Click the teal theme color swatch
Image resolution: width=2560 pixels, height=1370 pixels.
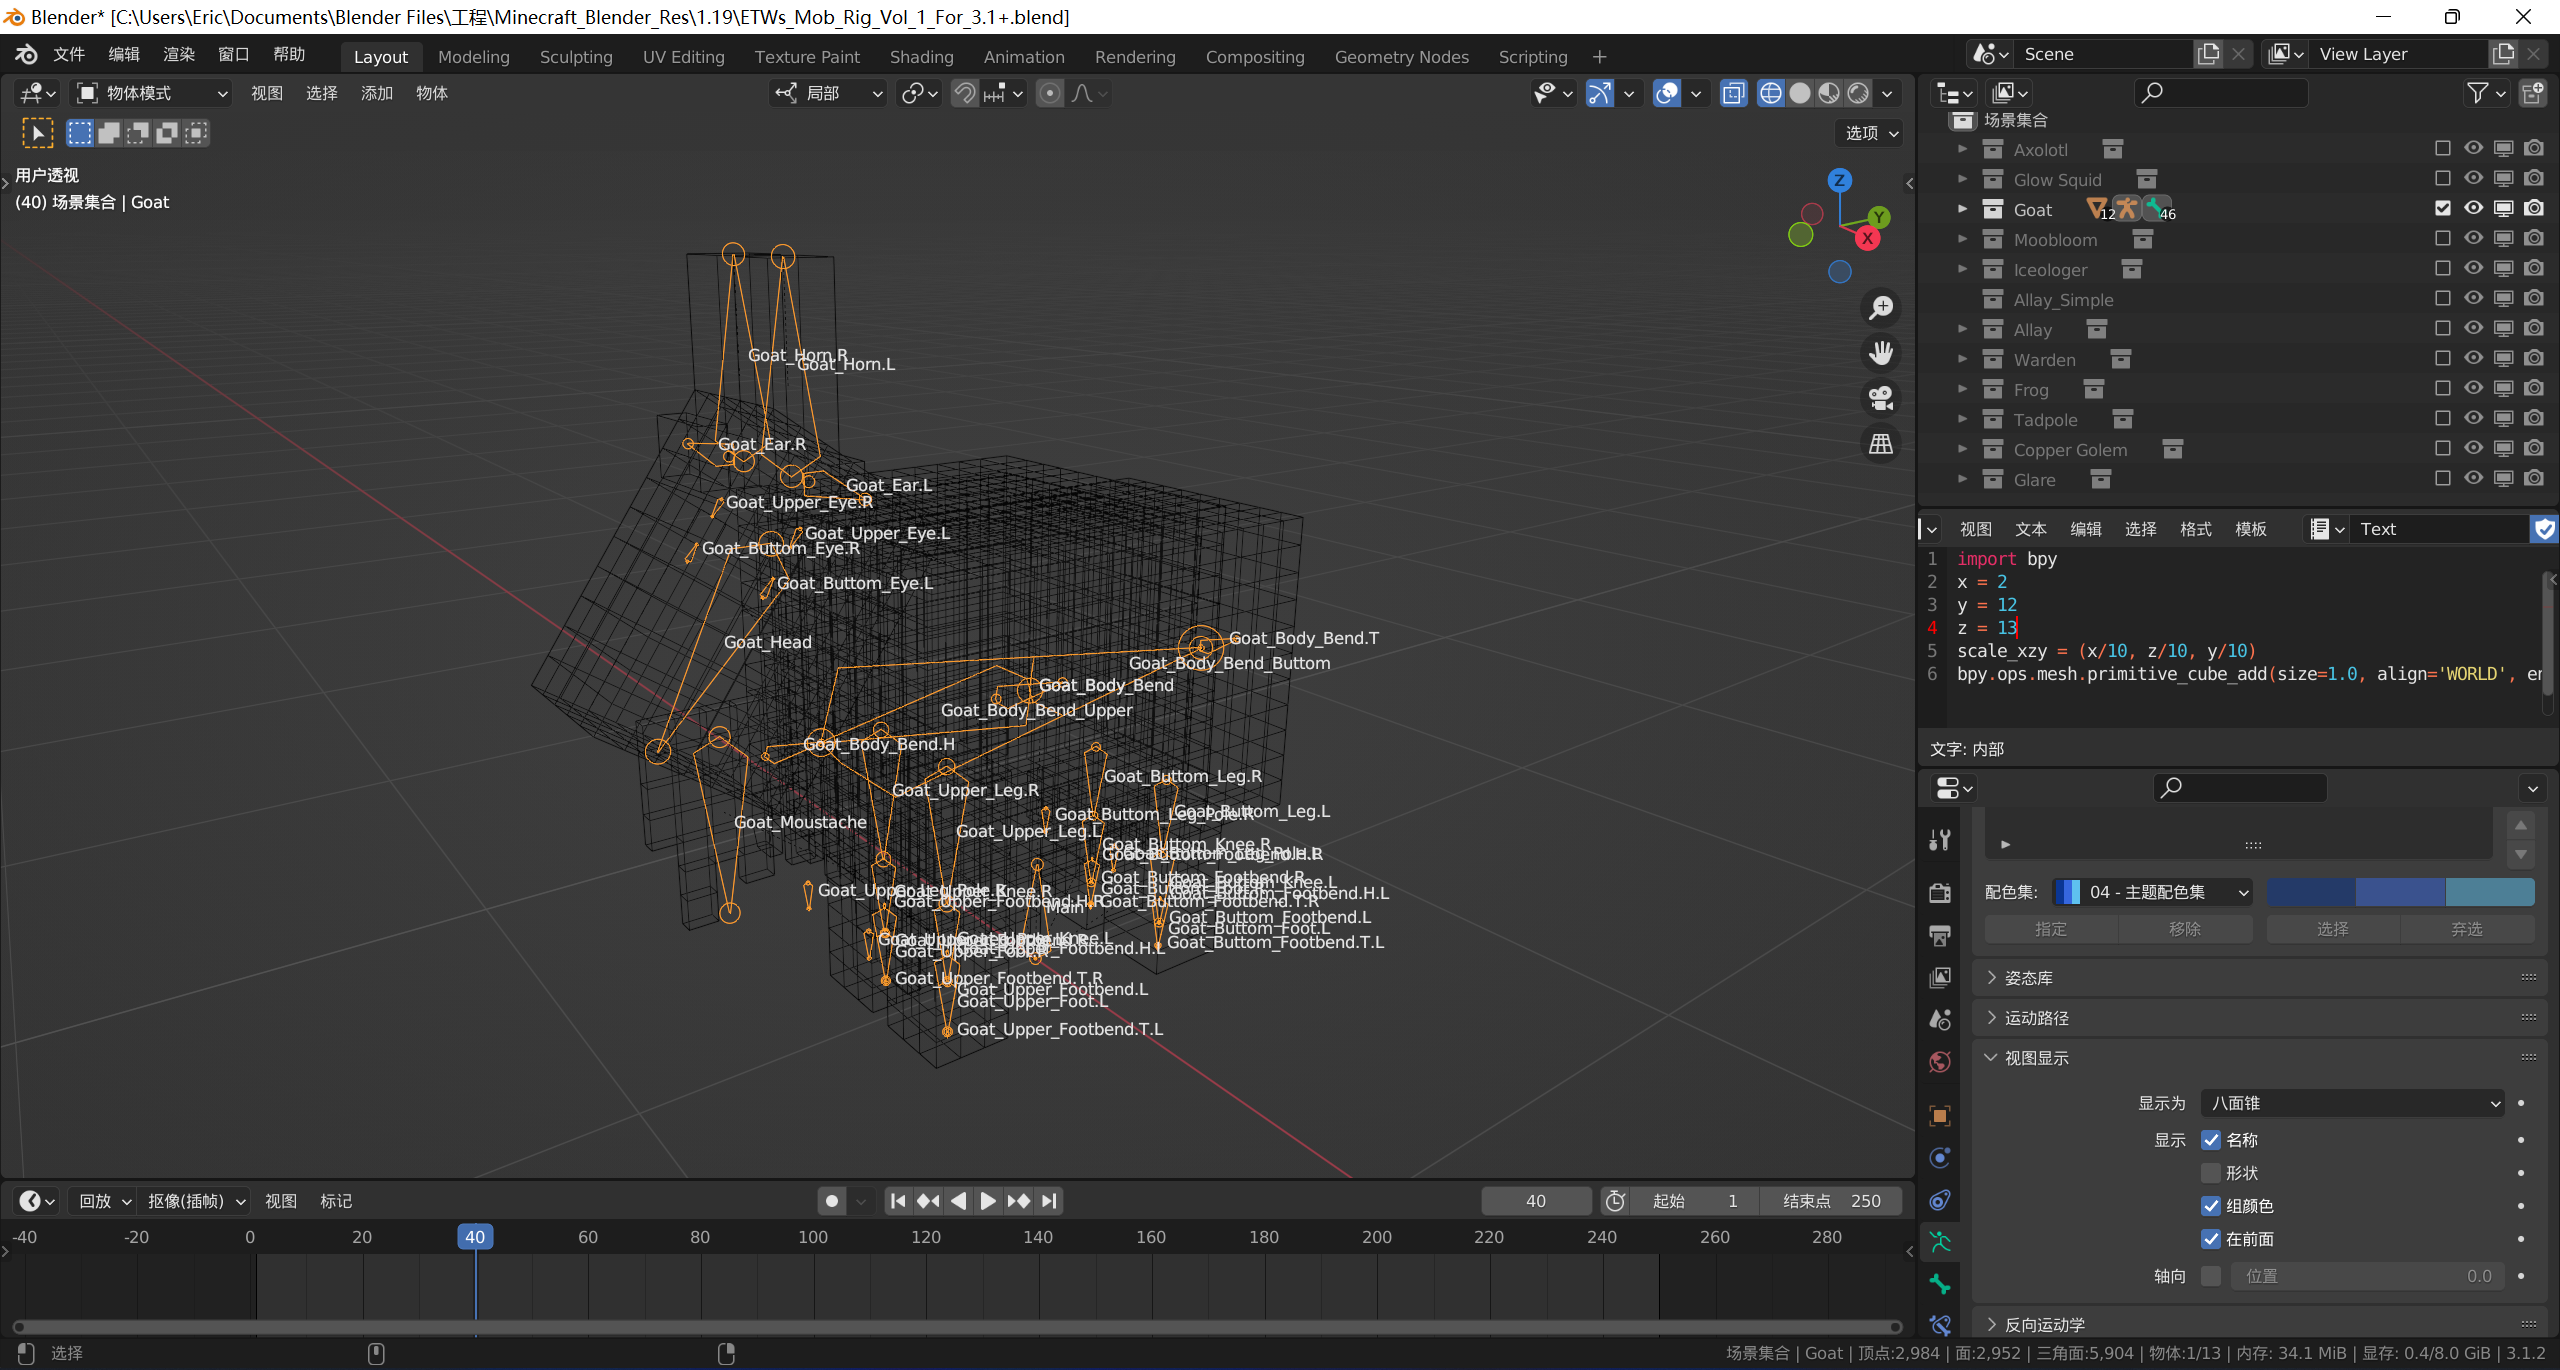(x=2490, y=891)
